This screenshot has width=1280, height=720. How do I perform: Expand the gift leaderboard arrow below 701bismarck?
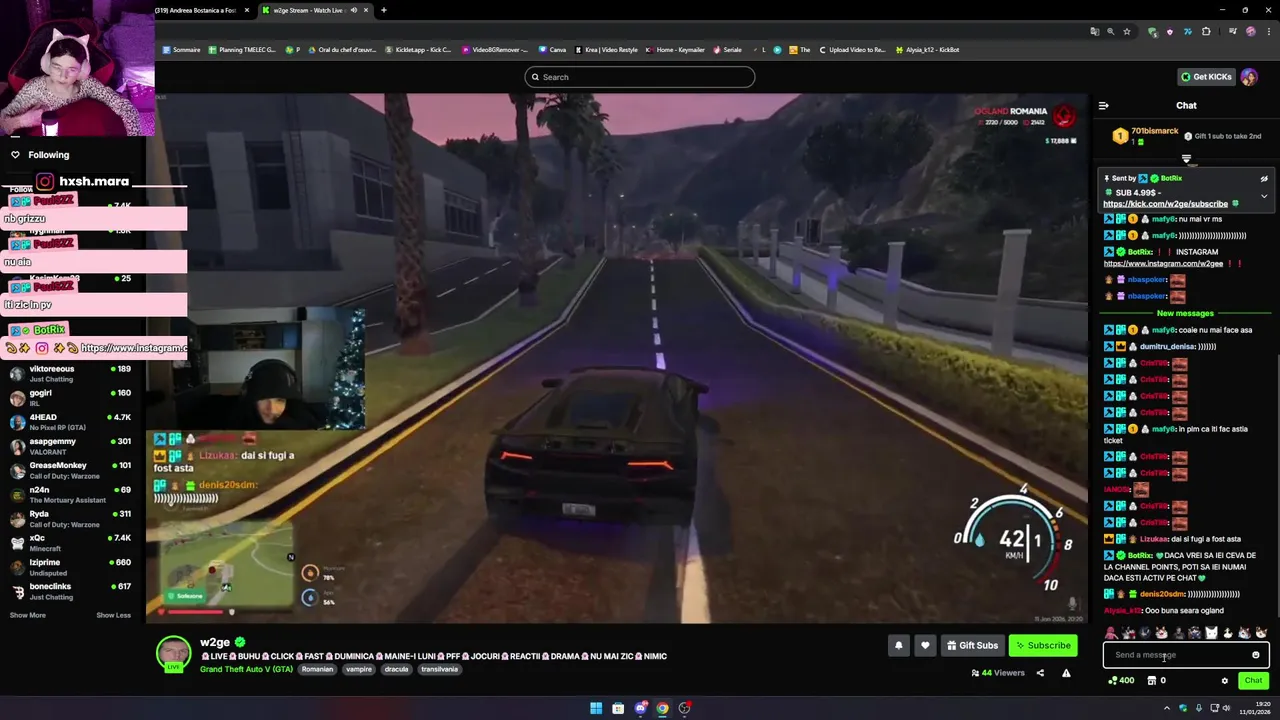(1186, 158)
